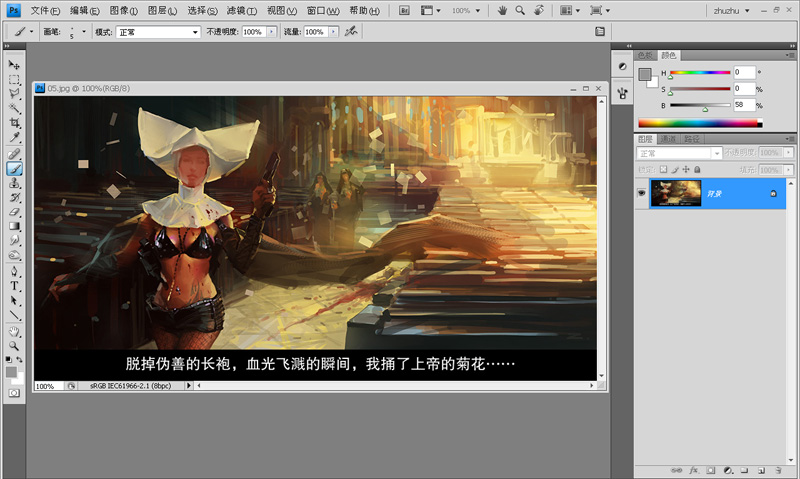The image size is (800, 479).
Task: Click the H hue slider in Color panel
Action: click(700, 73)
